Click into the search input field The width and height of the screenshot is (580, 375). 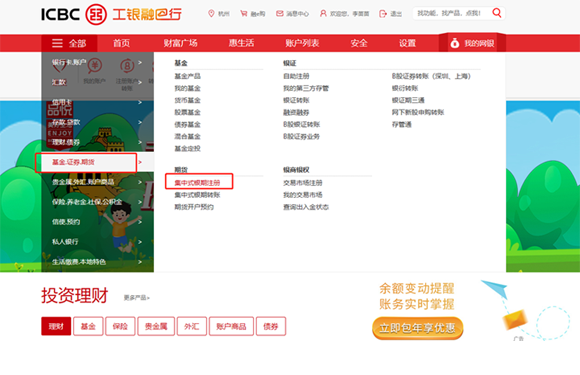coord(451,13)
